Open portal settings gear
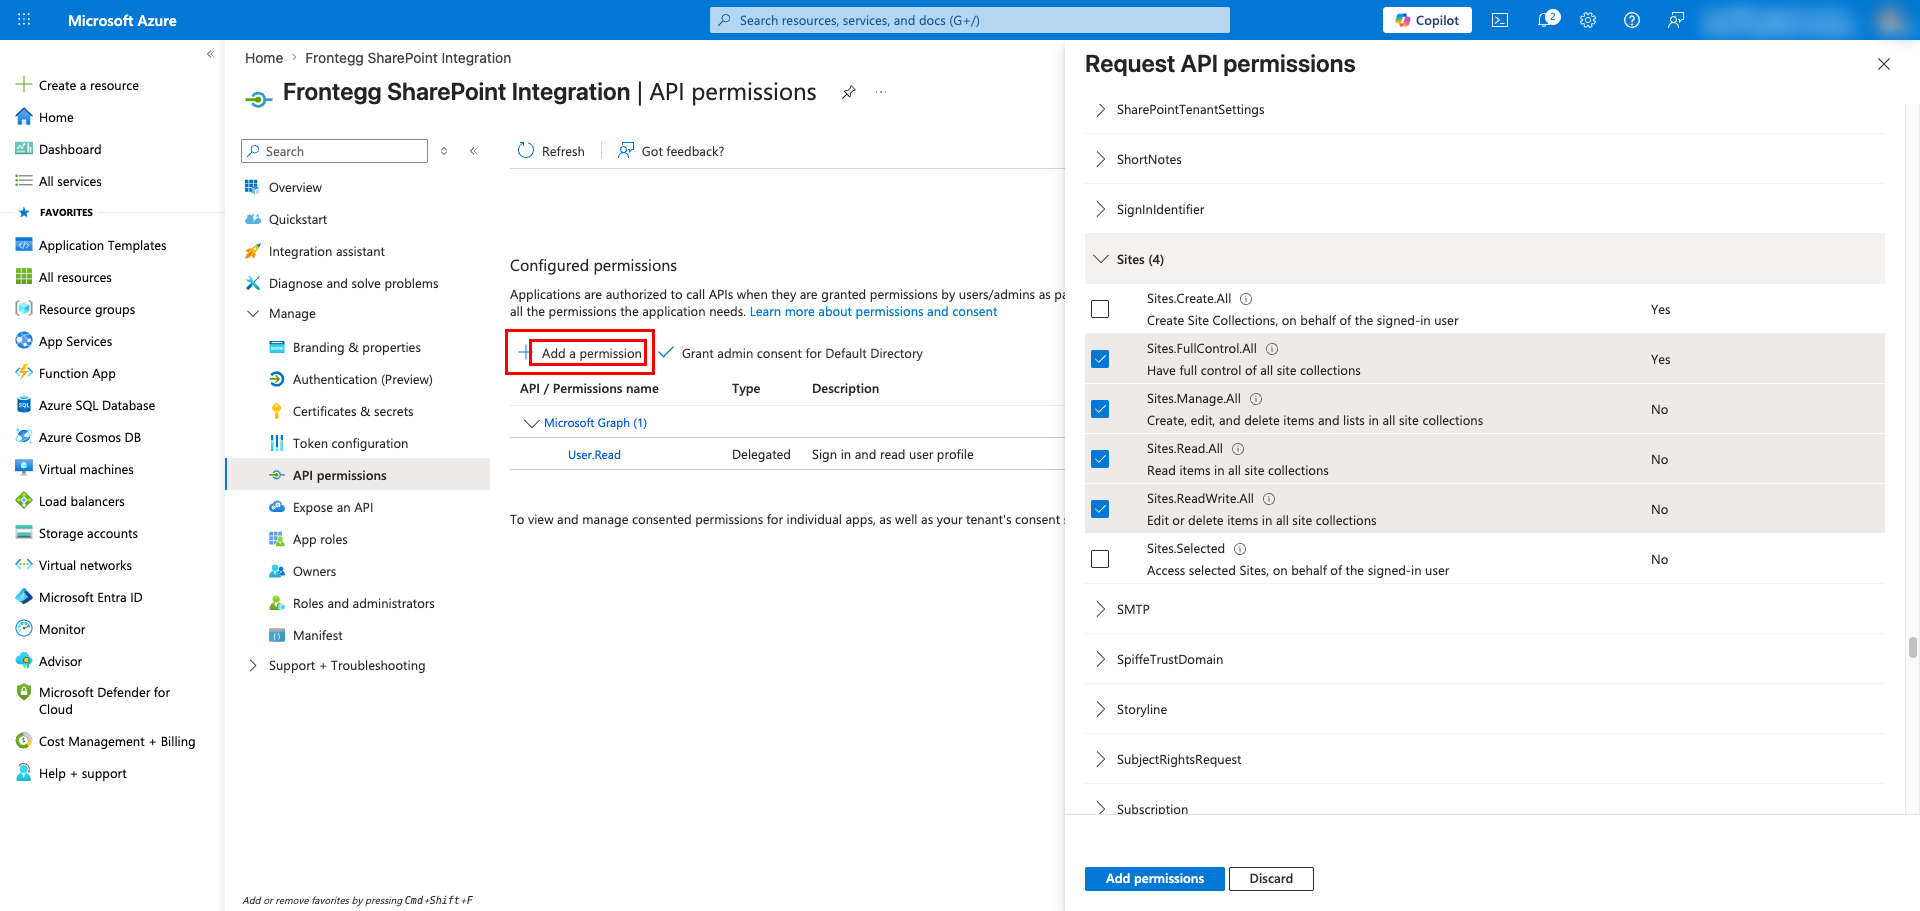 1588,20
